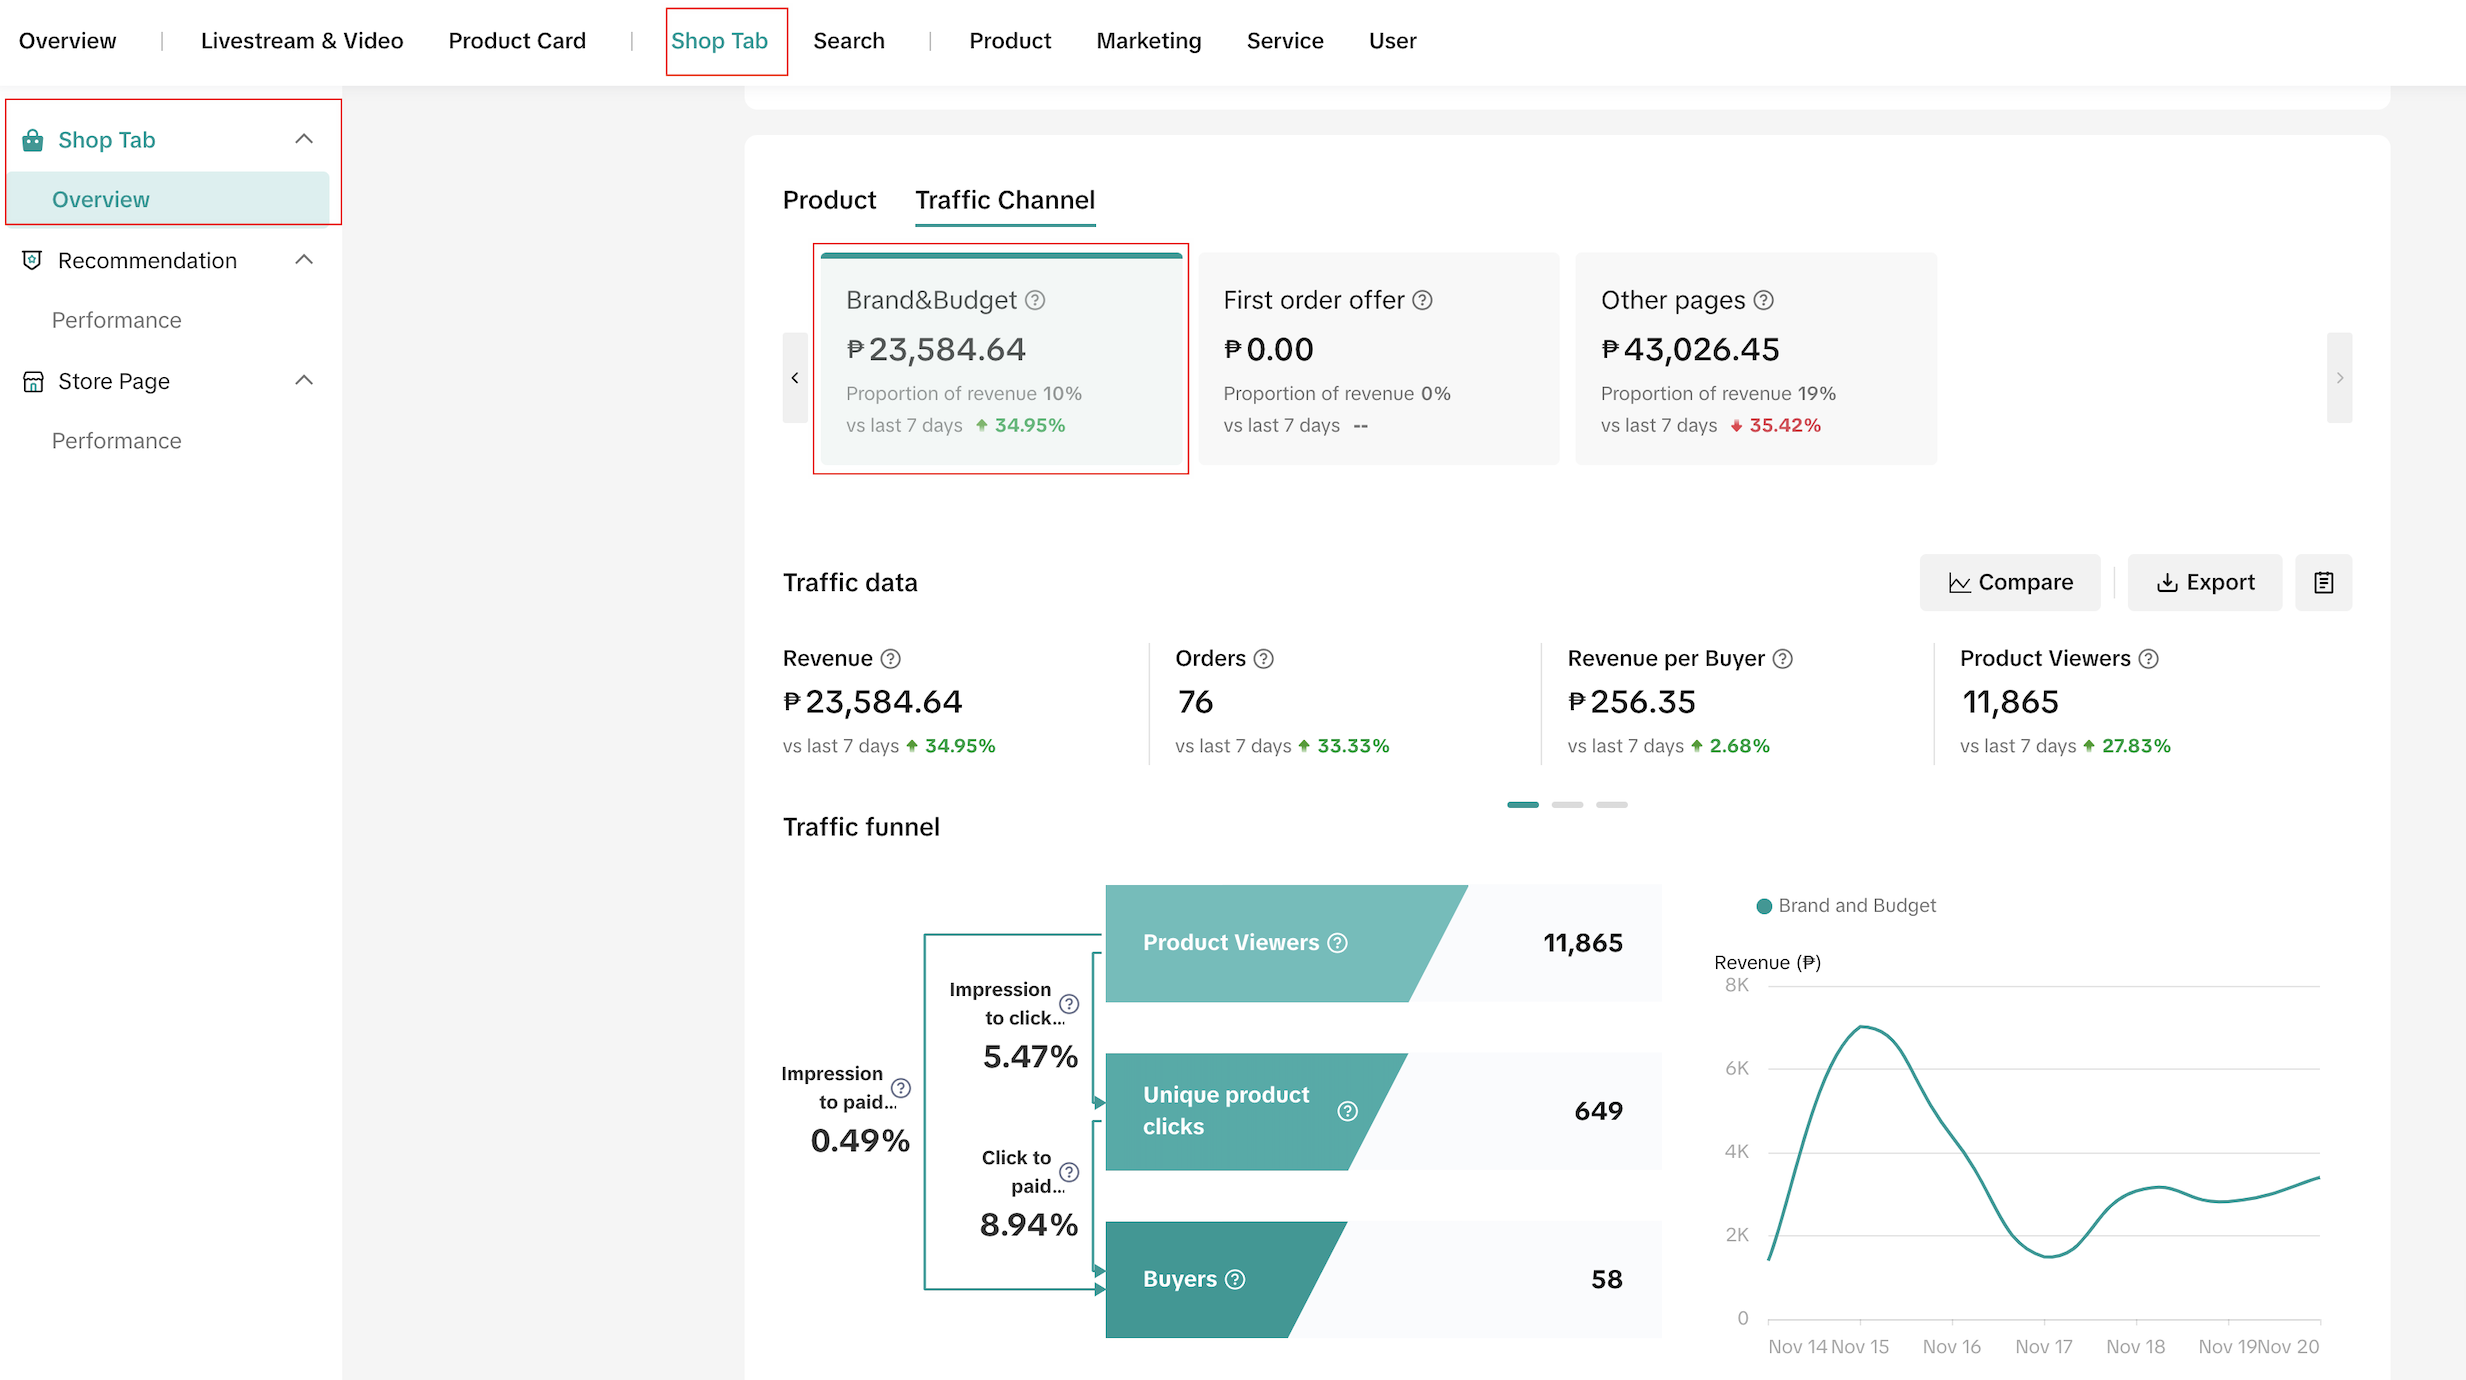The image size is (2466, 1380).
Task: Click the clipboard report icon beside Export
Action: coord(2323,582)
